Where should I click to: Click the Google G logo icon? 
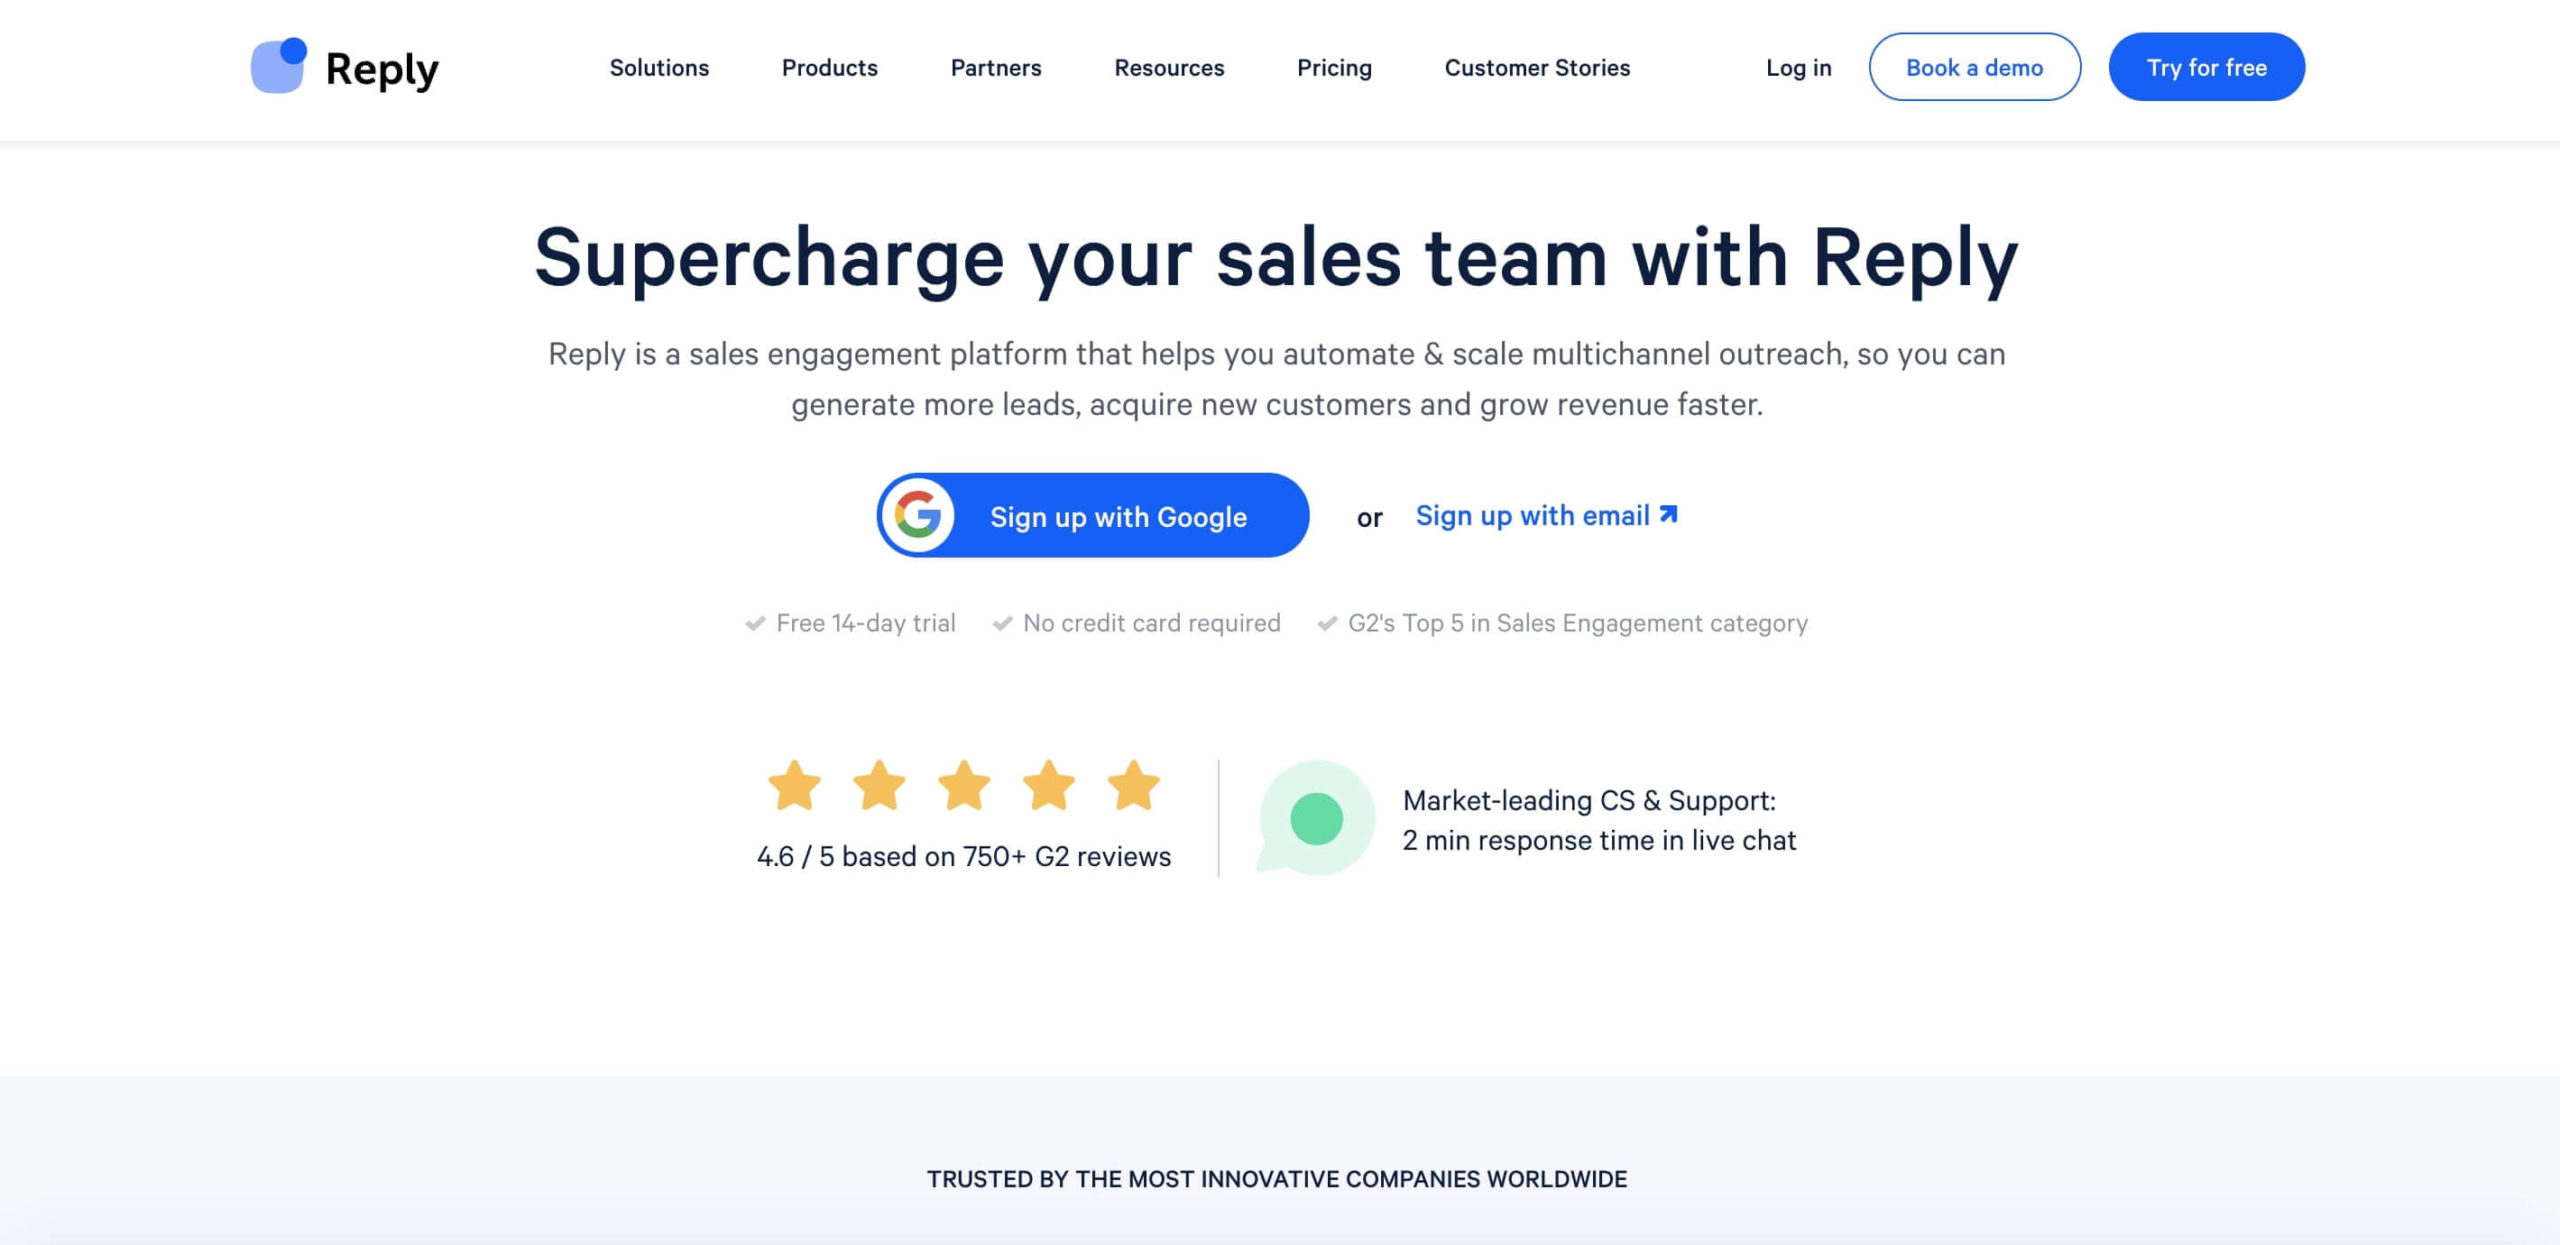918,516
